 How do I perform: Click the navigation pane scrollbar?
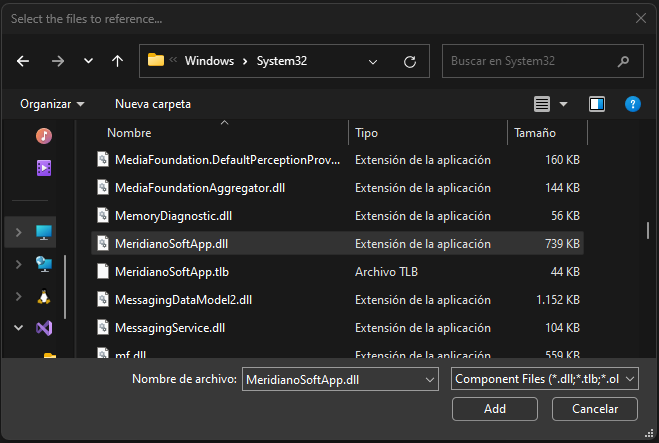click(x=65, y=287)
